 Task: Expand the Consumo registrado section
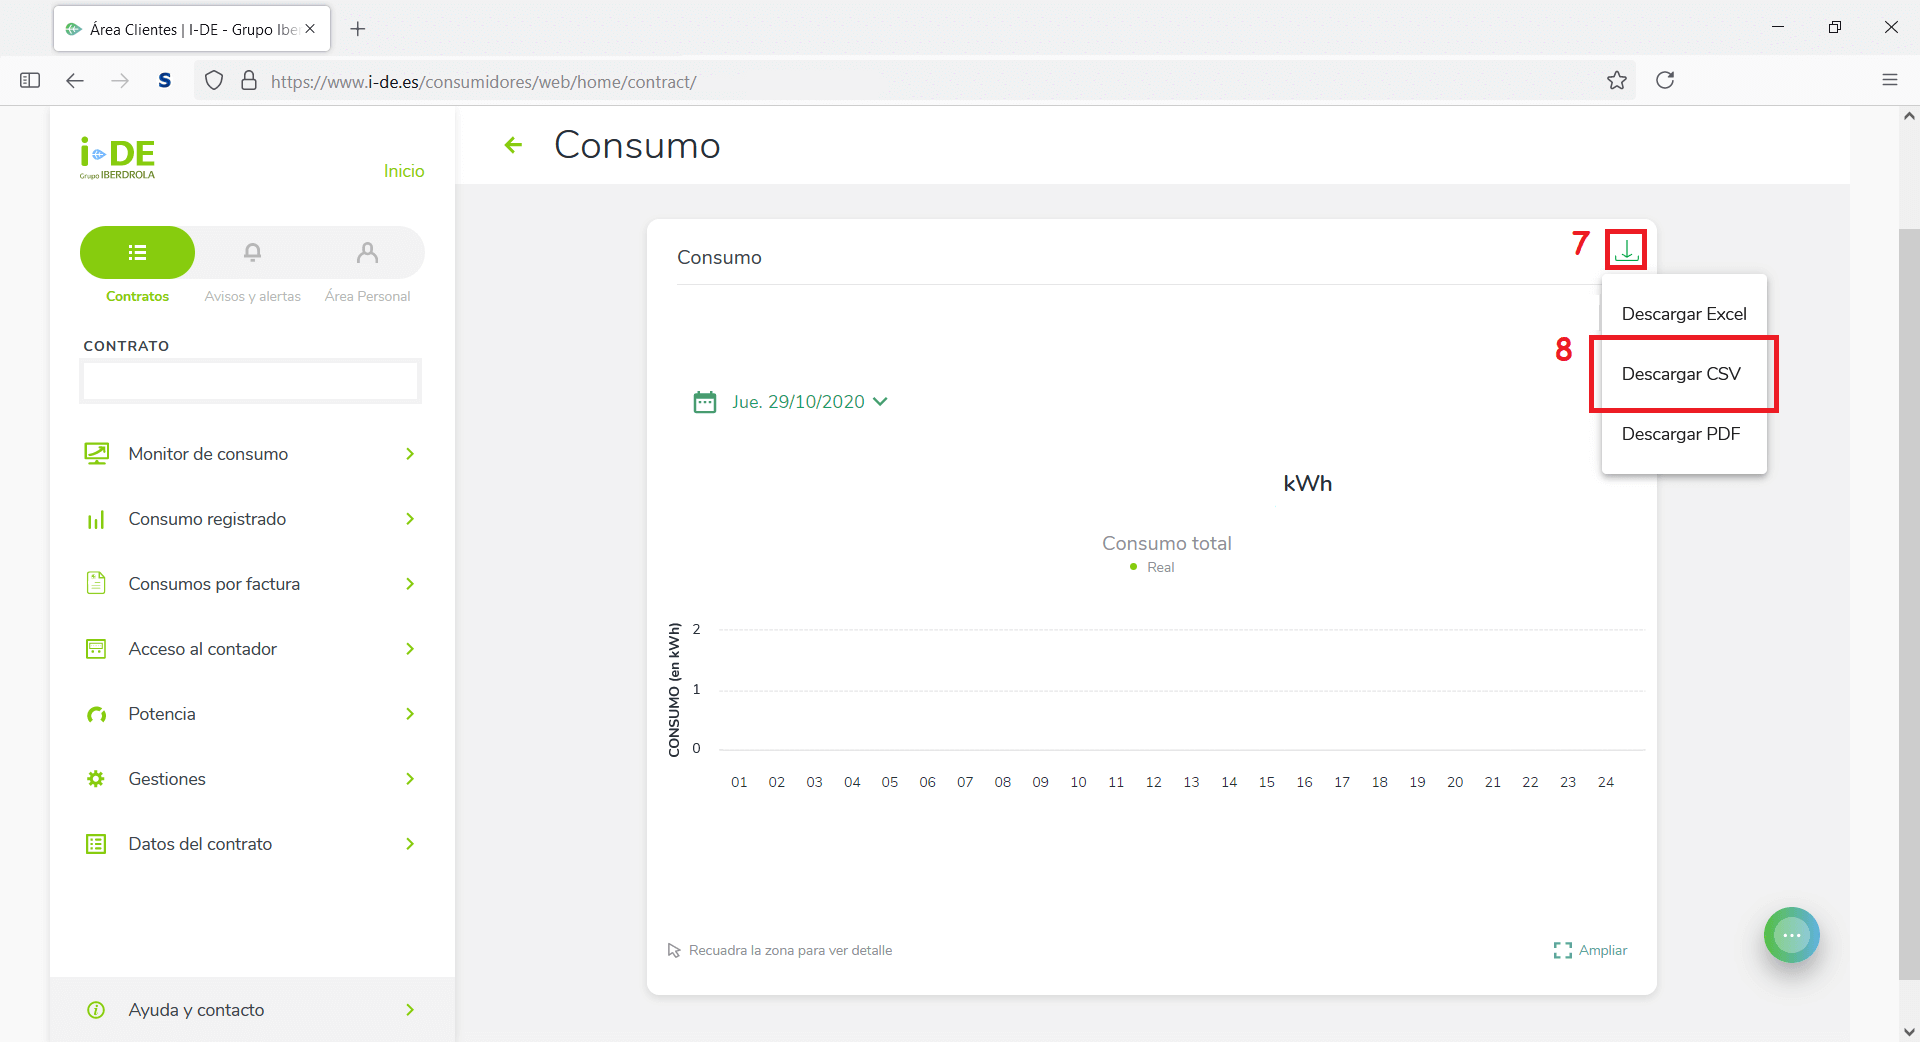(x=250, y=519)
